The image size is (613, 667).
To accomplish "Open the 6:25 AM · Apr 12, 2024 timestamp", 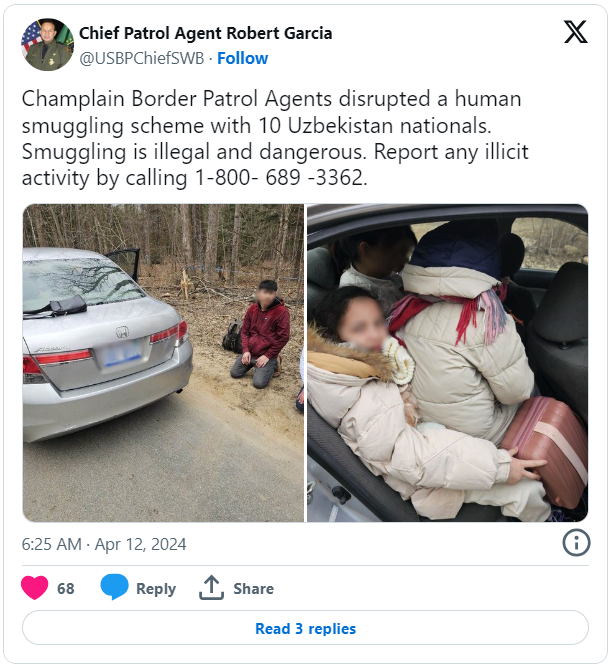I will point(104,544).
